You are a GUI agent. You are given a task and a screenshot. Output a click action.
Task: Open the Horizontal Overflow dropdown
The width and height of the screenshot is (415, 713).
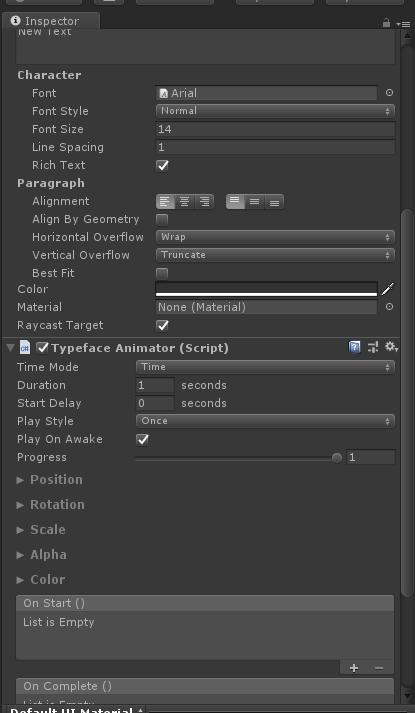click(x=275, y=237)
